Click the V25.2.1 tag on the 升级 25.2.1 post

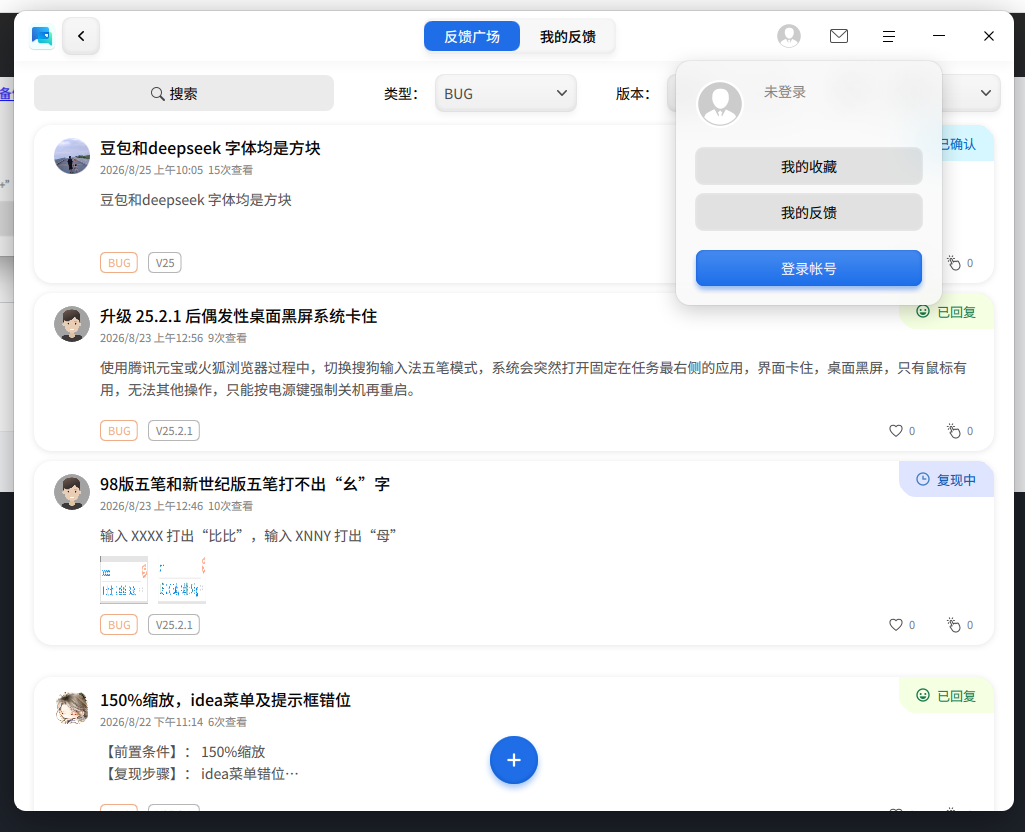point(174,431)
